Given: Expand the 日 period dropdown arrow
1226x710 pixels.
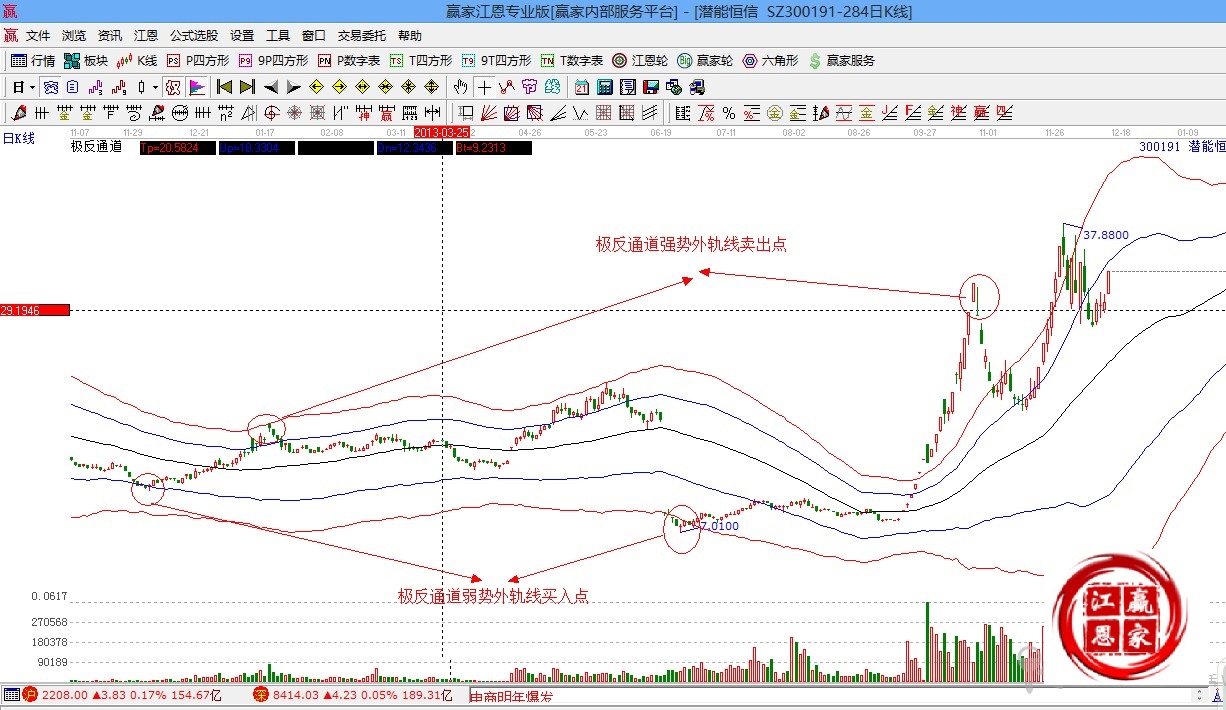Looking at the screenshot, I should [32, 87].
